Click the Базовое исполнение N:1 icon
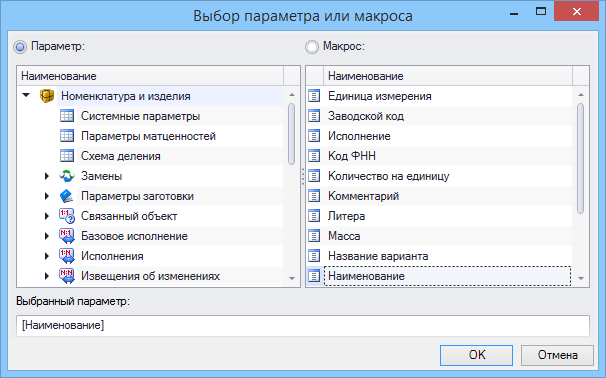 point(67,236)
